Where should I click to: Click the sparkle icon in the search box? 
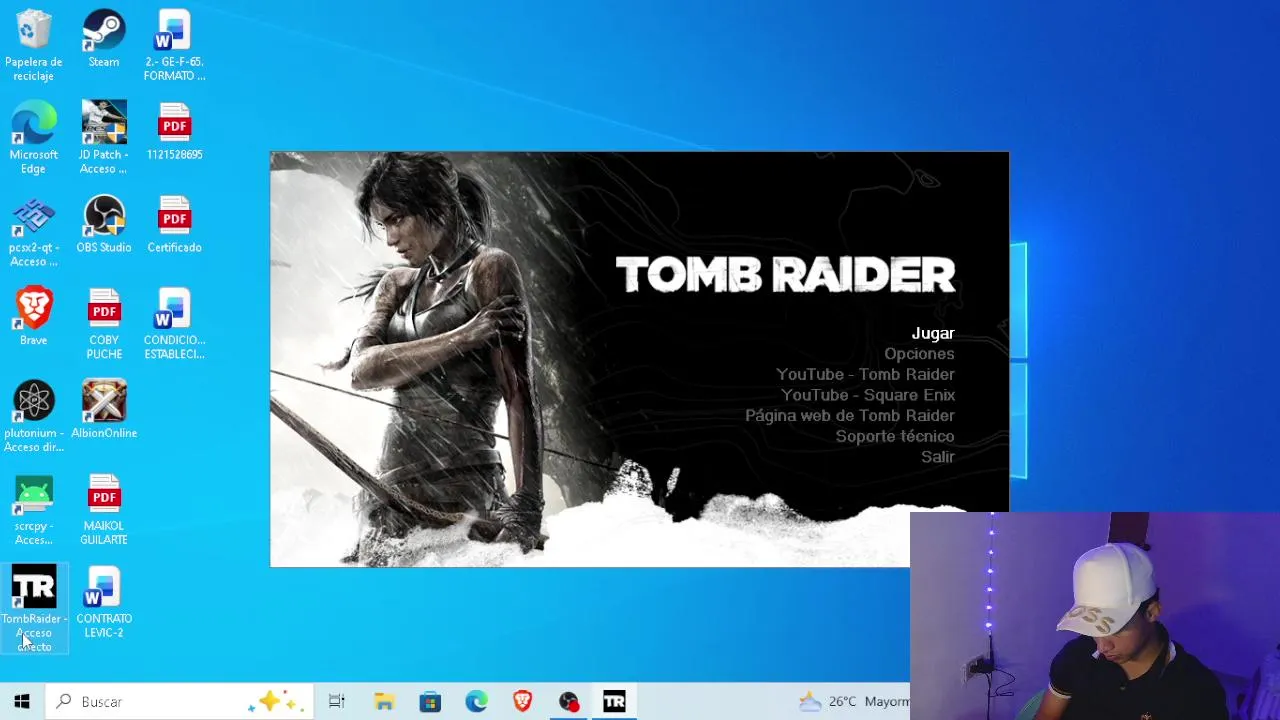[x=275, y=702]
